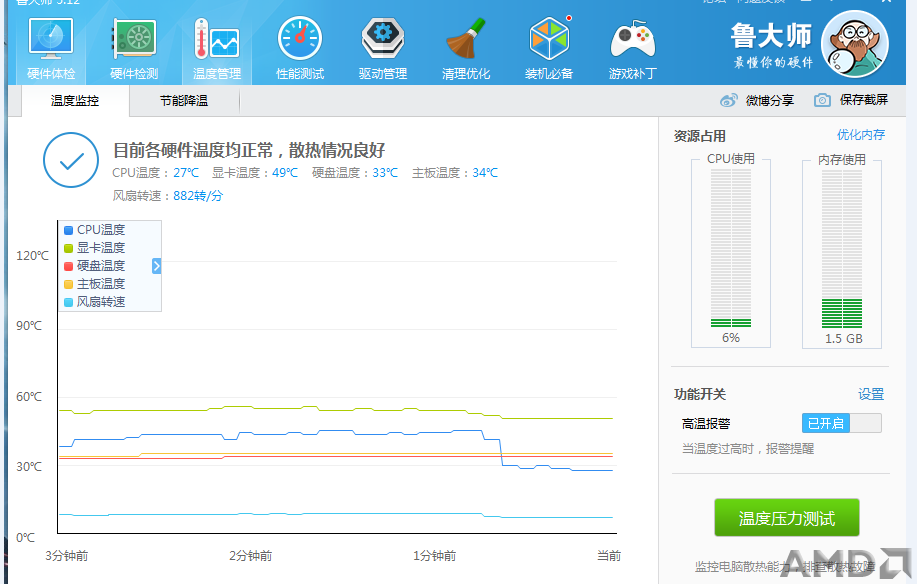This screenshot has height=584, width=917.
Task: Click 0℃ axis label
Action: [25, 537]
